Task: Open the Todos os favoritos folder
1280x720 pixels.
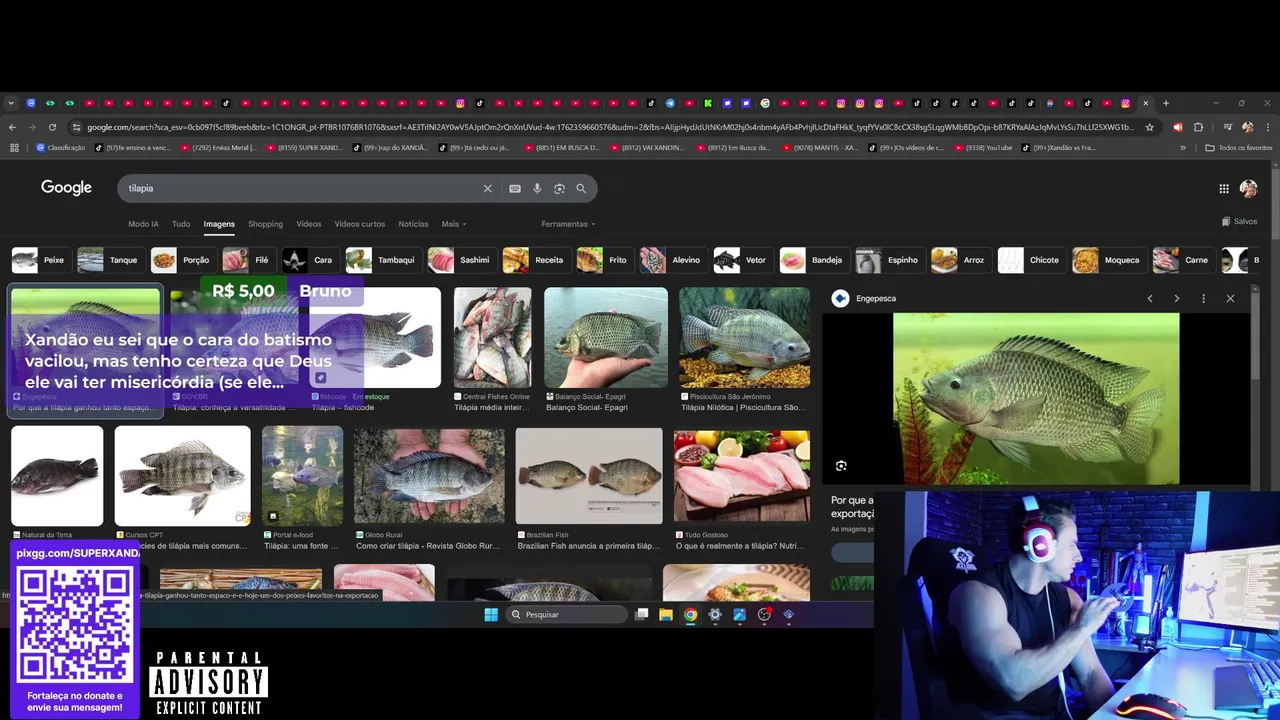Action: pyautogui.click(x=1239, y=147)
